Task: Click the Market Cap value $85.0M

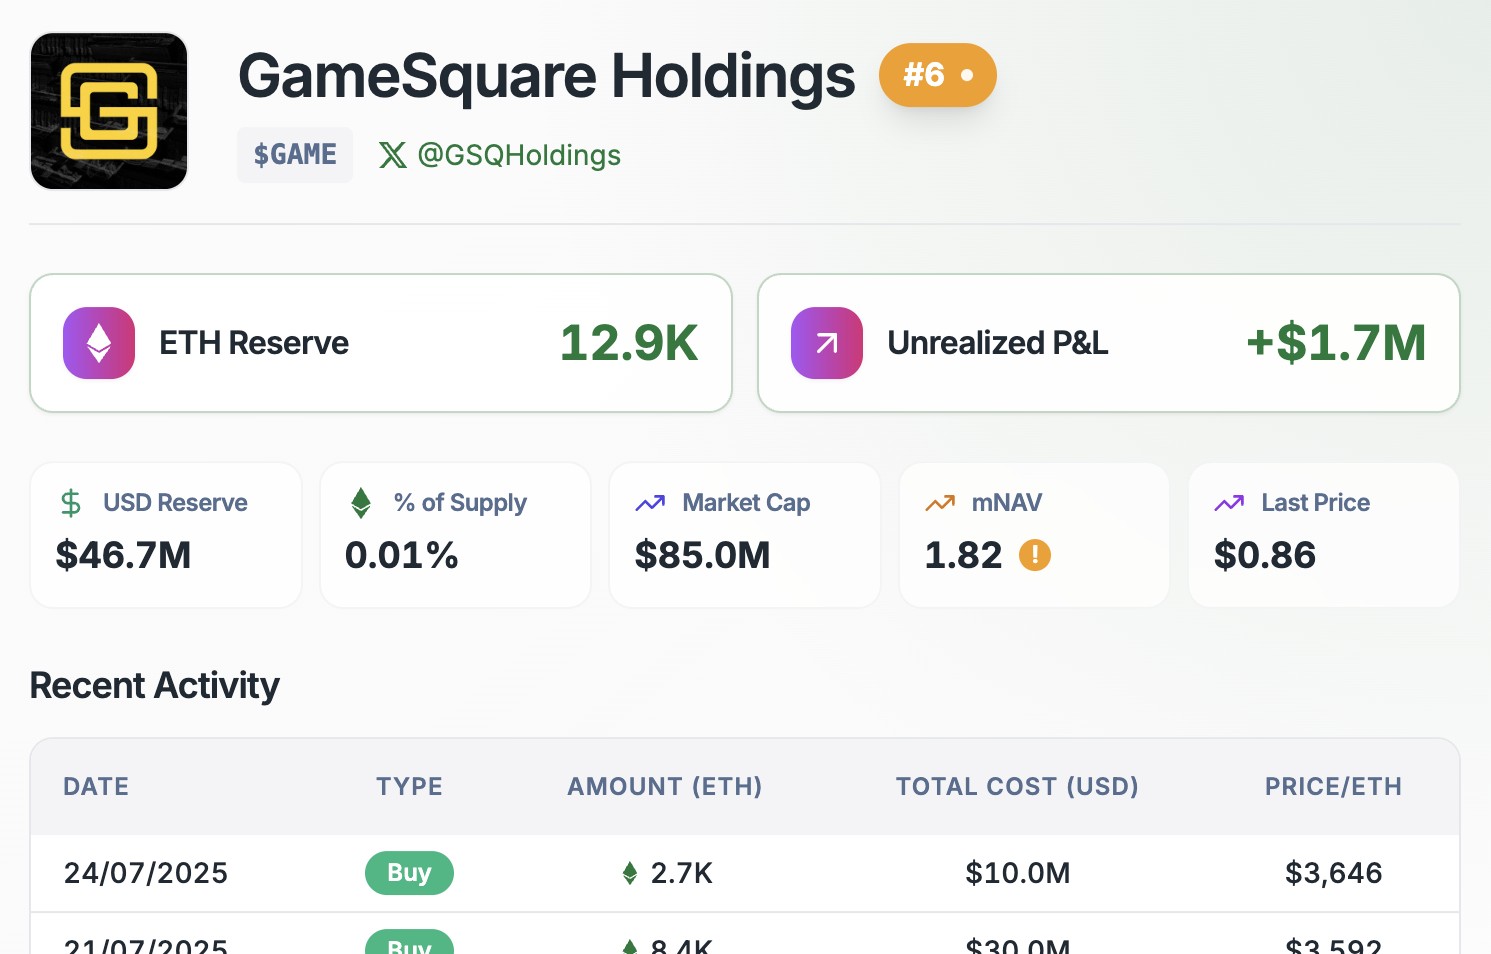Action: 702,555
